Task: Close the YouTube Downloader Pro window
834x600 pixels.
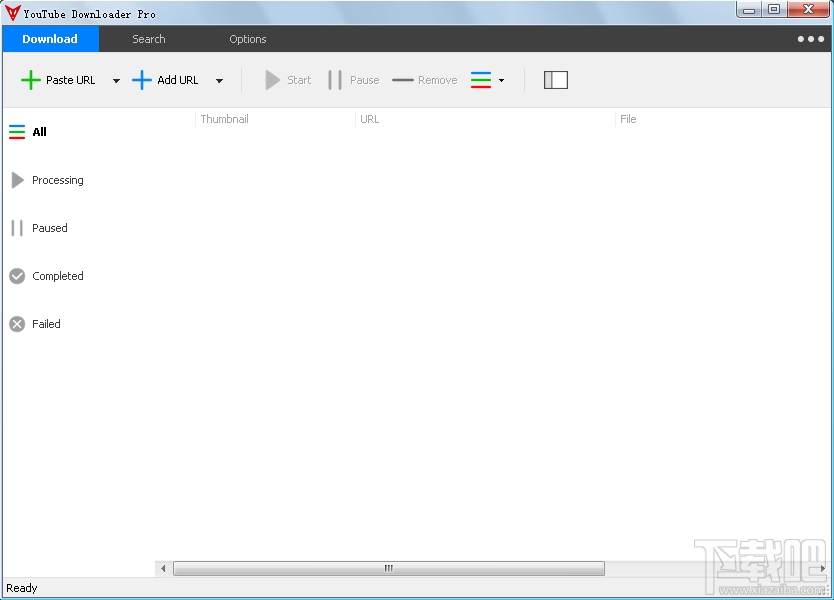Action: pos(808,10)
